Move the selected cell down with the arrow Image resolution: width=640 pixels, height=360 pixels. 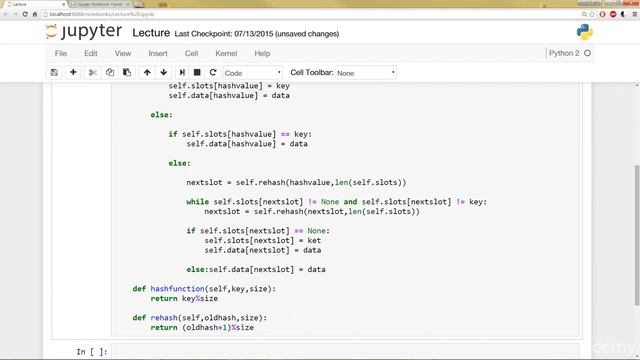[x=164, y=73]
